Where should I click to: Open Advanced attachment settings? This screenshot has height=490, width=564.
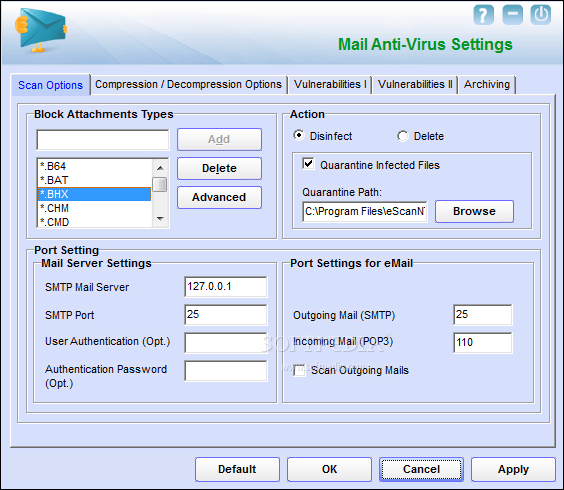tap(219, 198)
